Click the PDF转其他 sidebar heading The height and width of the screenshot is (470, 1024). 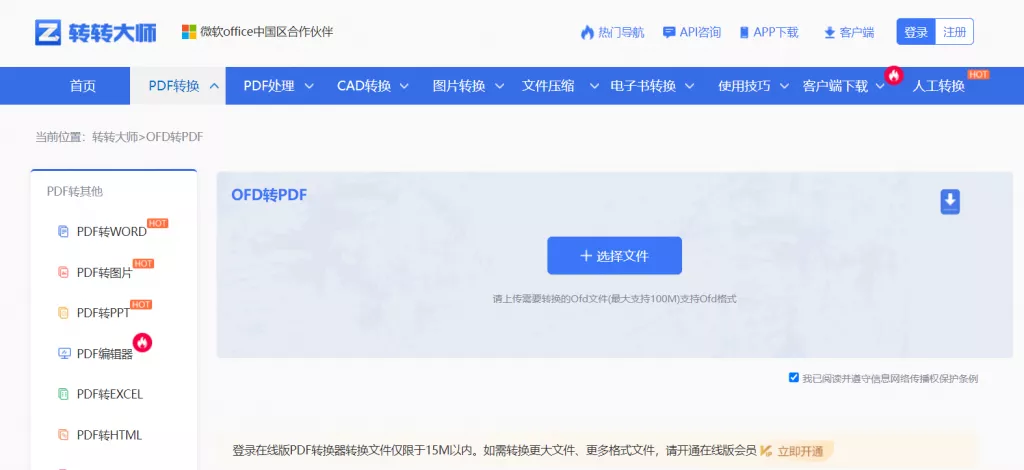click(x=74, y=191)
